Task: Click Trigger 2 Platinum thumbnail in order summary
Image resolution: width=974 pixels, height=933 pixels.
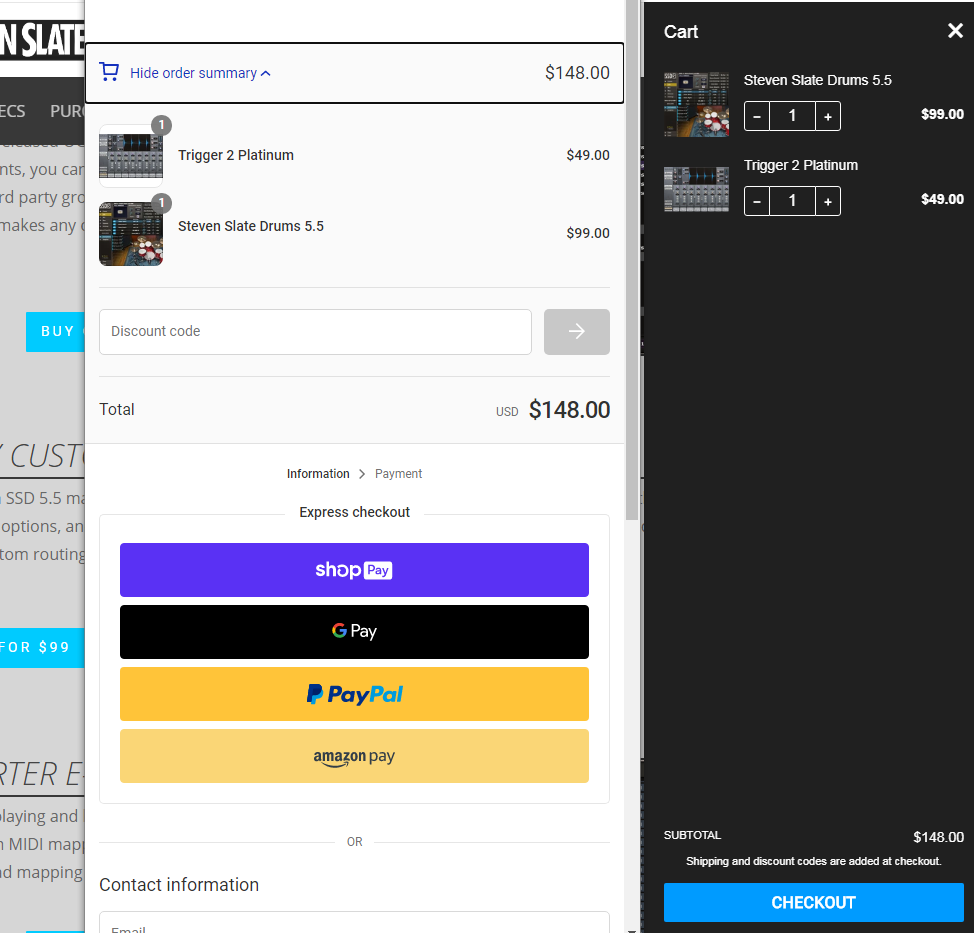Action: 131,156
